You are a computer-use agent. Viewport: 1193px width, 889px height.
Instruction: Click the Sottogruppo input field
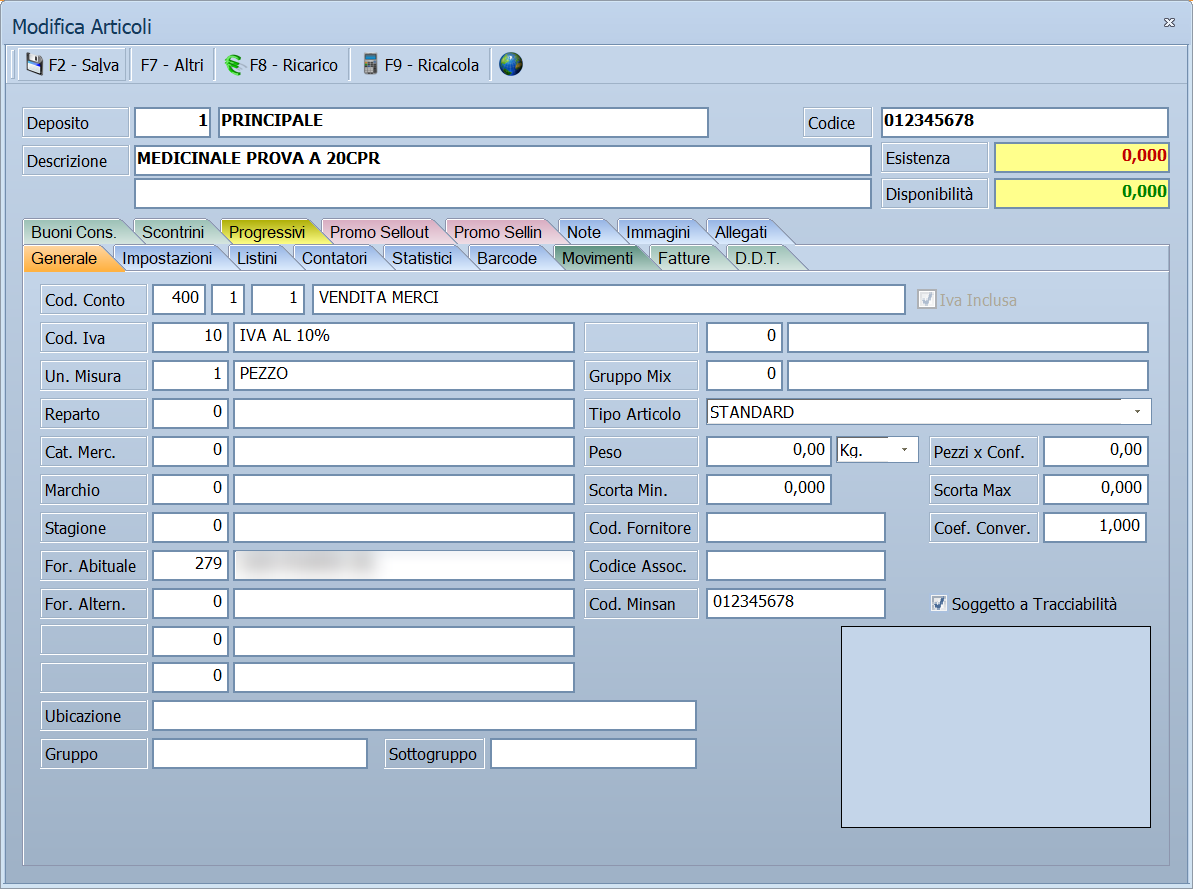click(x=593, y=754)
